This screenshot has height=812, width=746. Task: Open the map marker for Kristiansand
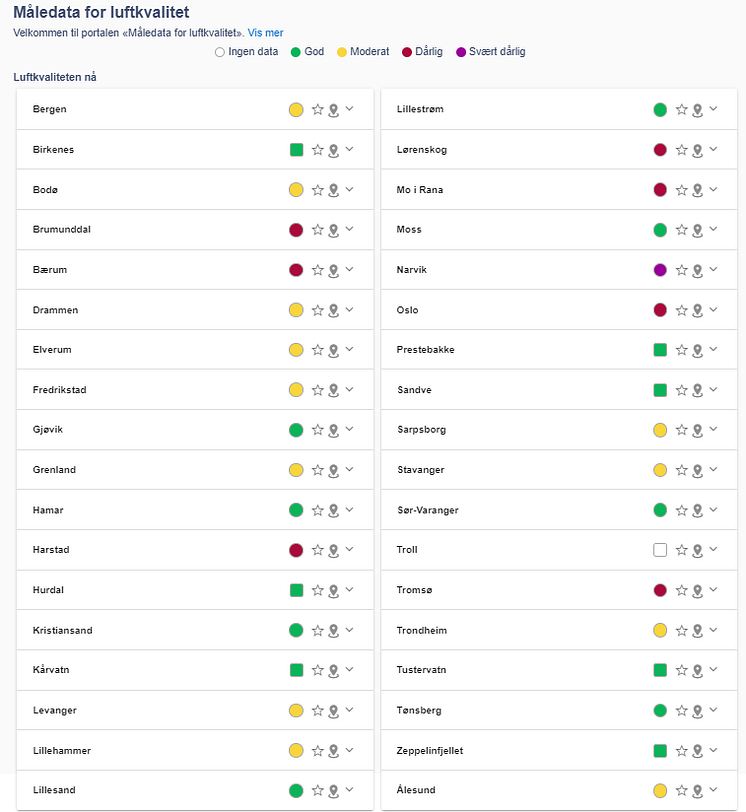coord(333,631)
